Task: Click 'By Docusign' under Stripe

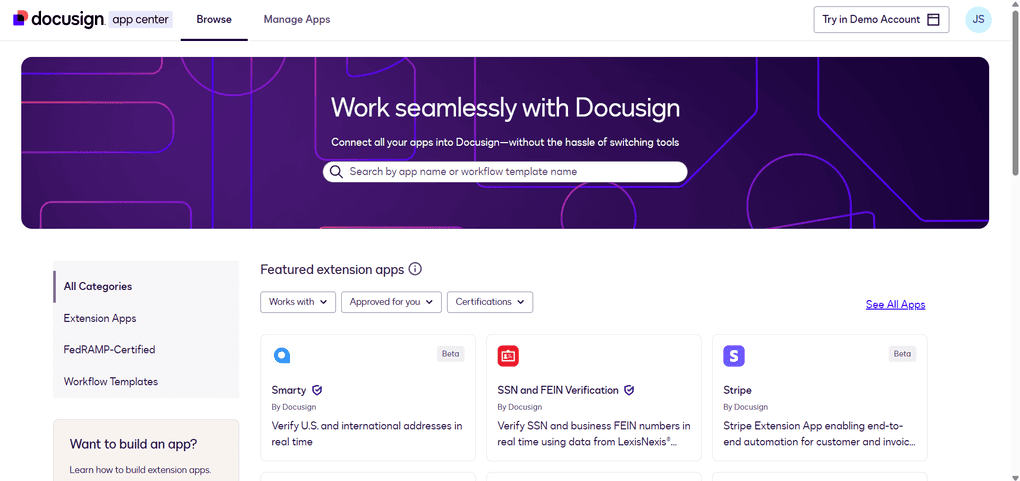Action: (745, 407)
